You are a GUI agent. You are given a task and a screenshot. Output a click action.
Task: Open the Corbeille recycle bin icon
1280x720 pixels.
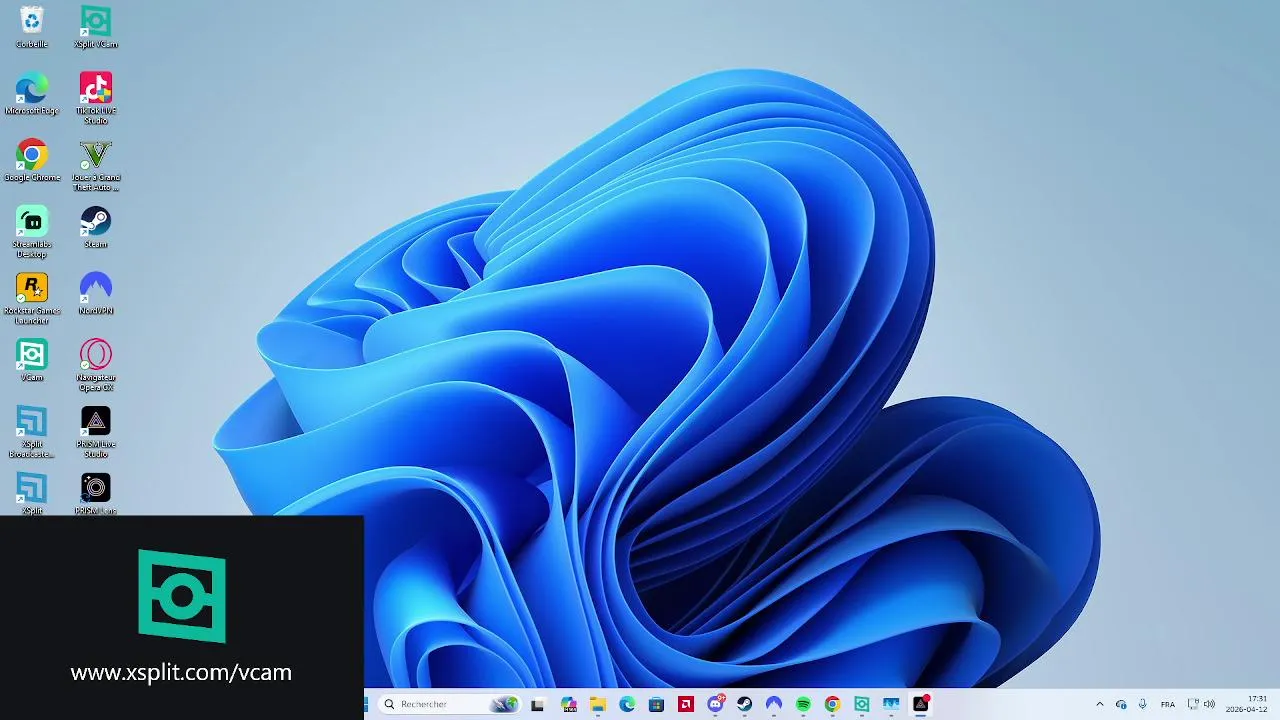(x=32, y=27)
